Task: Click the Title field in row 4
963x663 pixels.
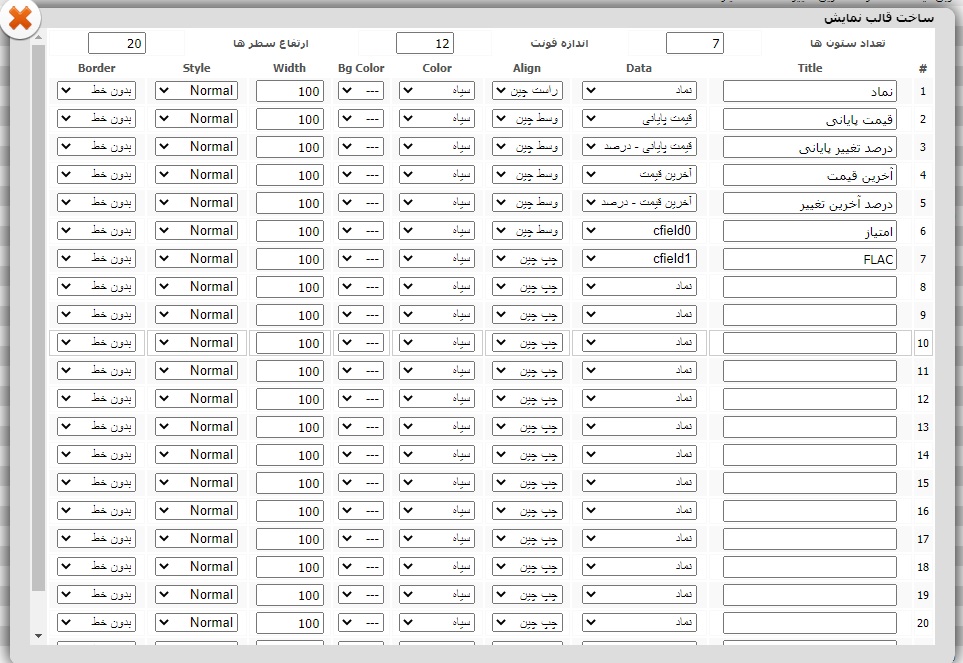Action: (809, 176)
